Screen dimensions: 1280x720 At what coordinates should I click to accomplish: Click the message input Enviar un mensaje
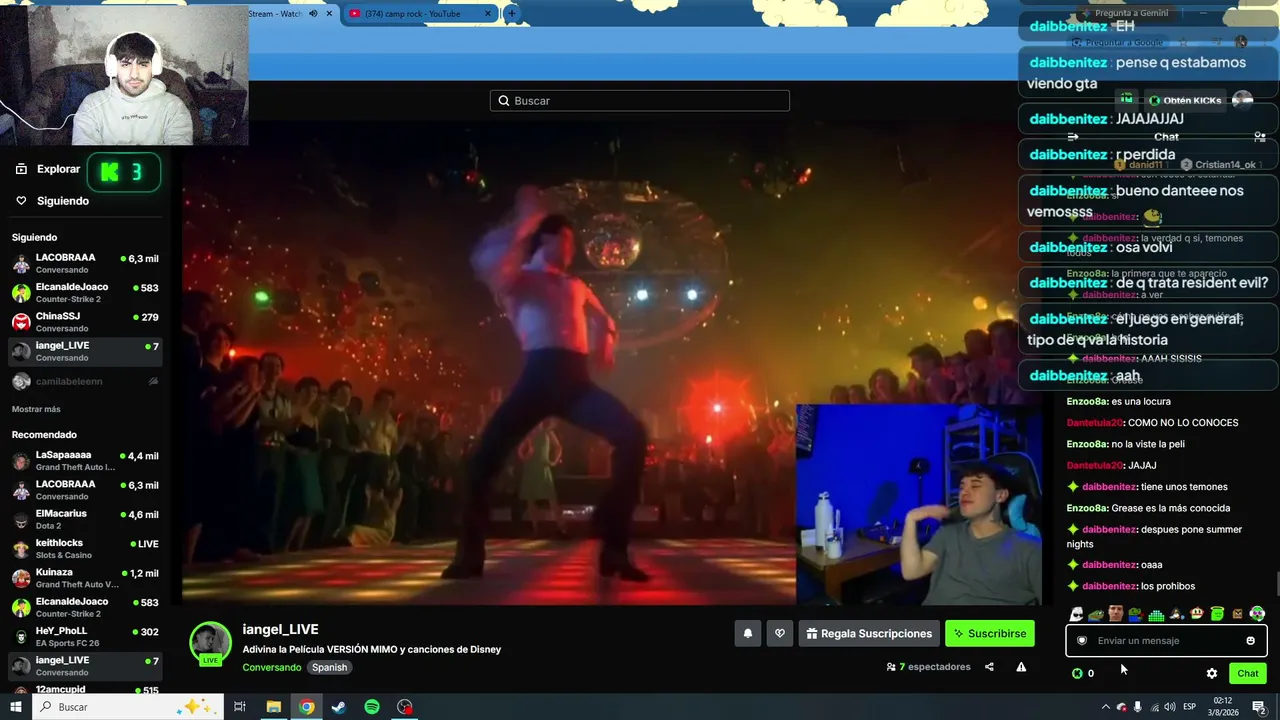coord(1166,641)
